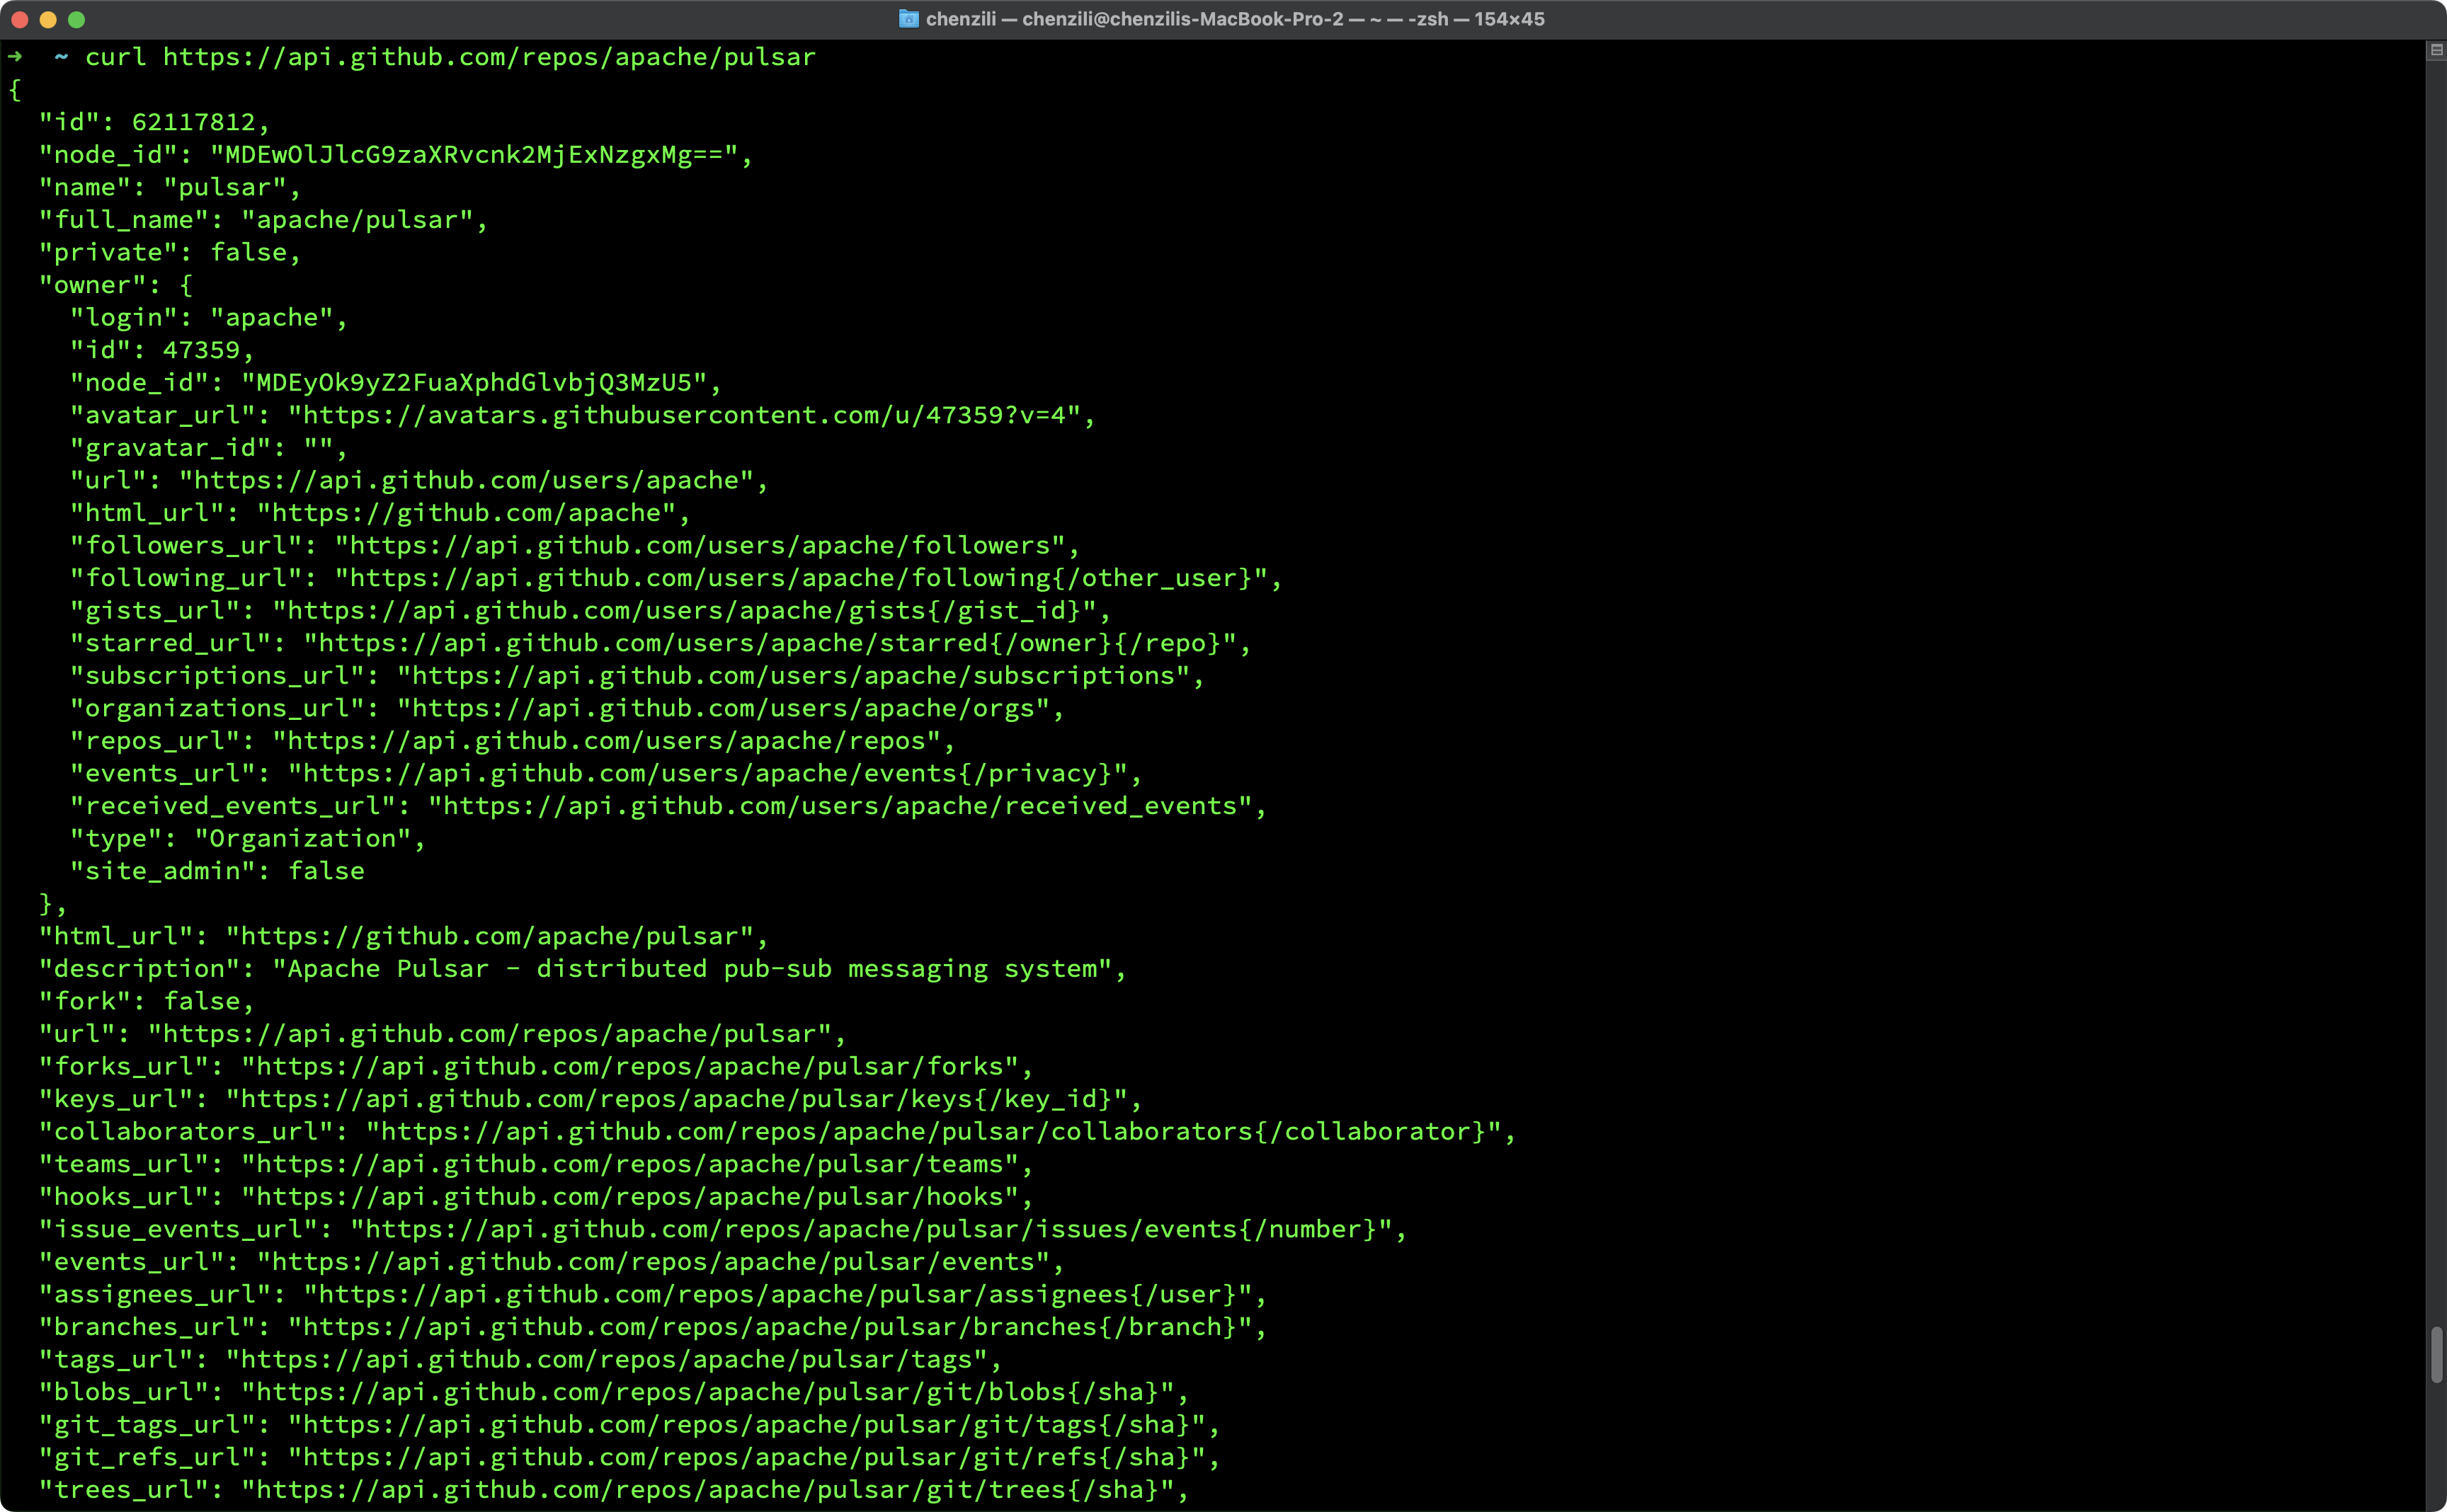Click the tags_url pulsar/tags line
The image size is (2447, 1512).
tap(520, 1360)
